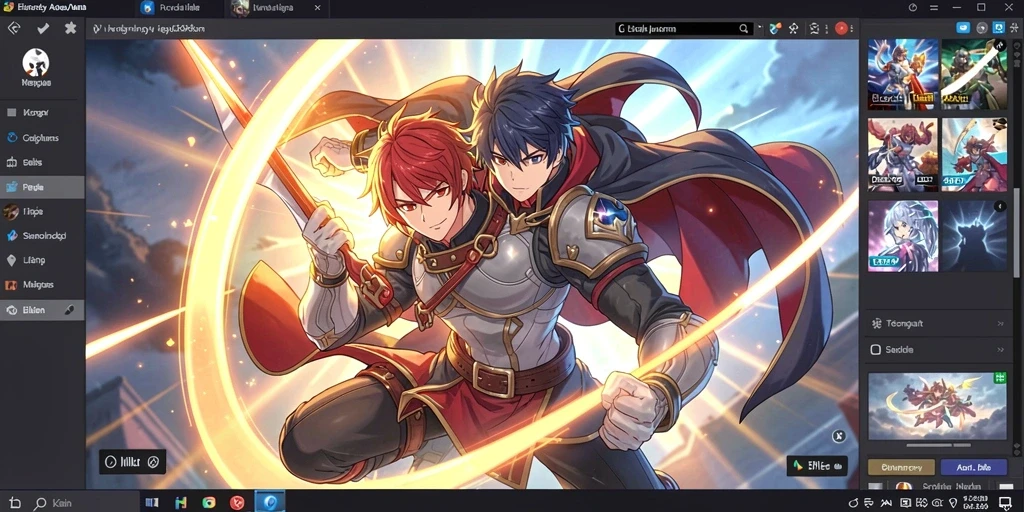Viewport: 1024px width, 512px height.
Task: Click the green grid badge on preview
Action: pos(999,378)
